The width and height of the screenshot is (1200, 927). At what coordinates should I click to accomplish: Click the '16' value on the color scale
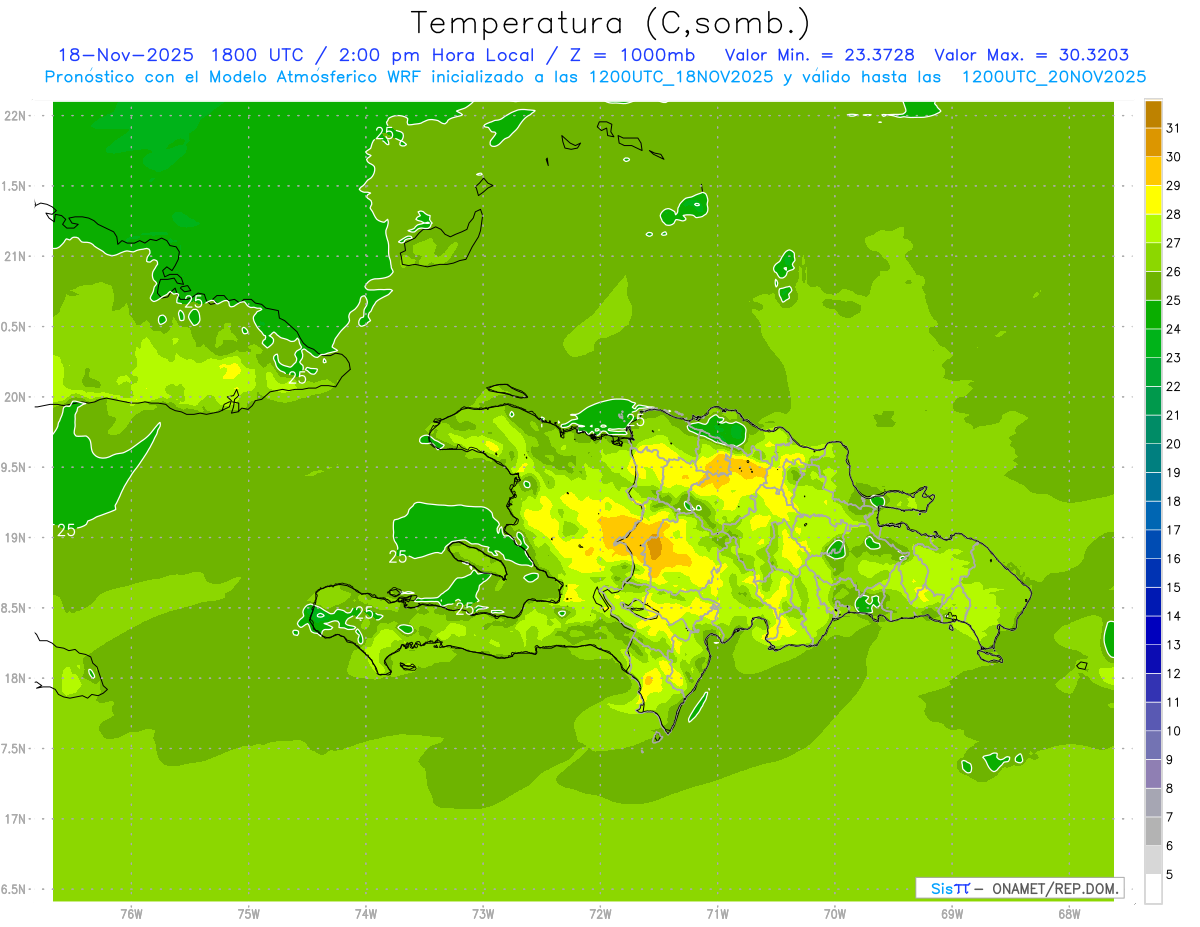pos(1173,558)
